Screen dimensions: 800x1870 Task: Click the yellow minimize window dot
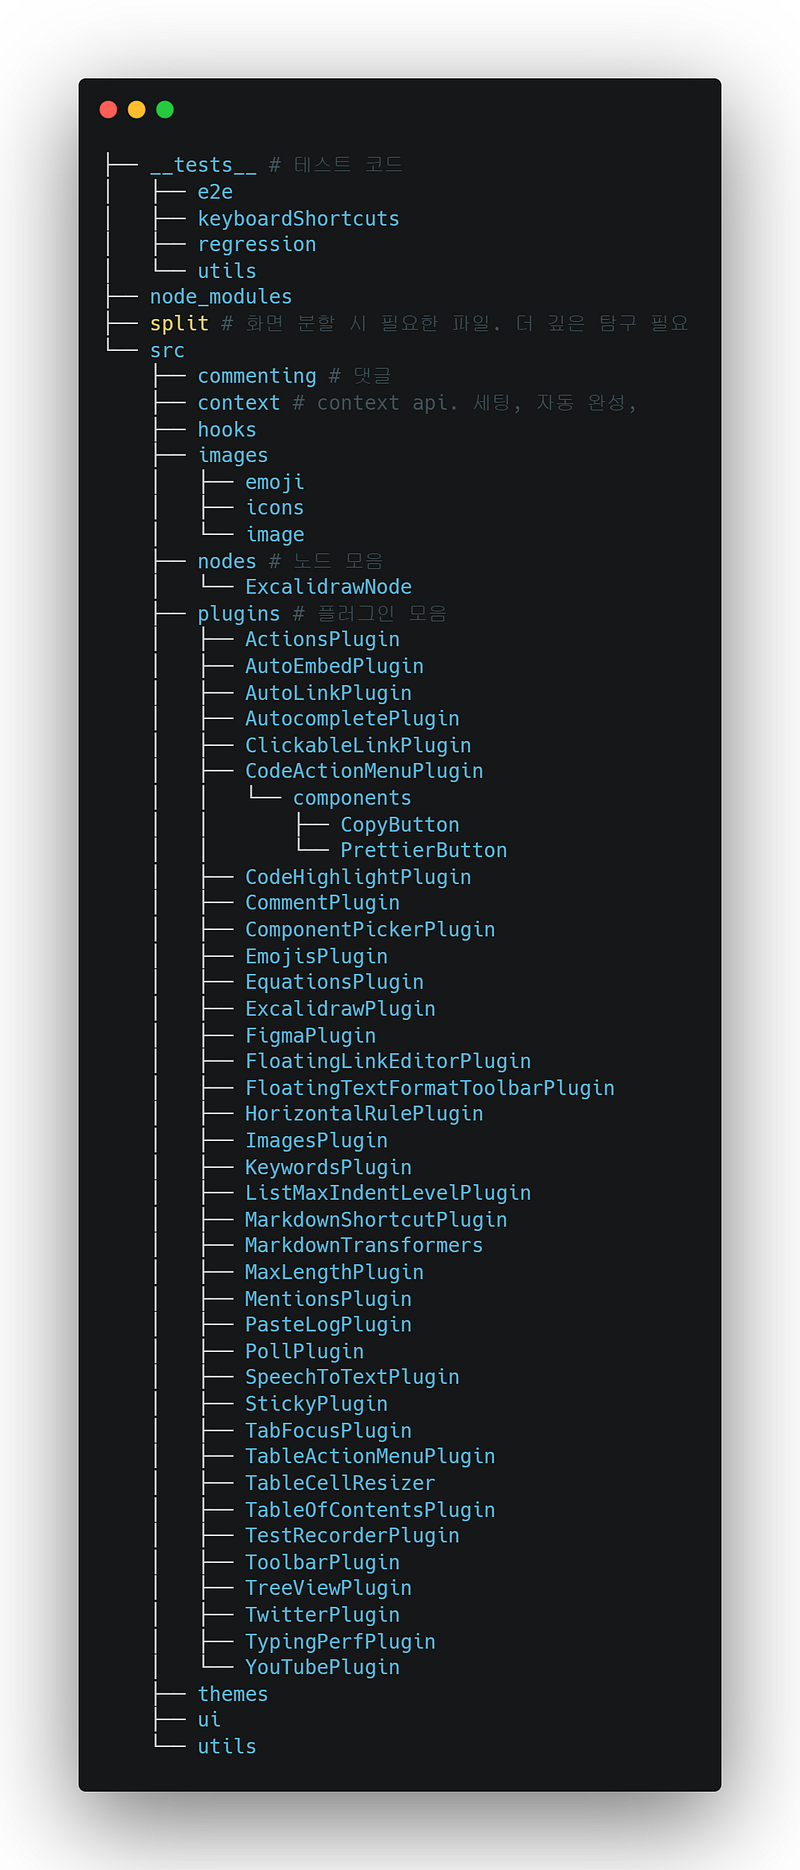[x=137, y=109]
